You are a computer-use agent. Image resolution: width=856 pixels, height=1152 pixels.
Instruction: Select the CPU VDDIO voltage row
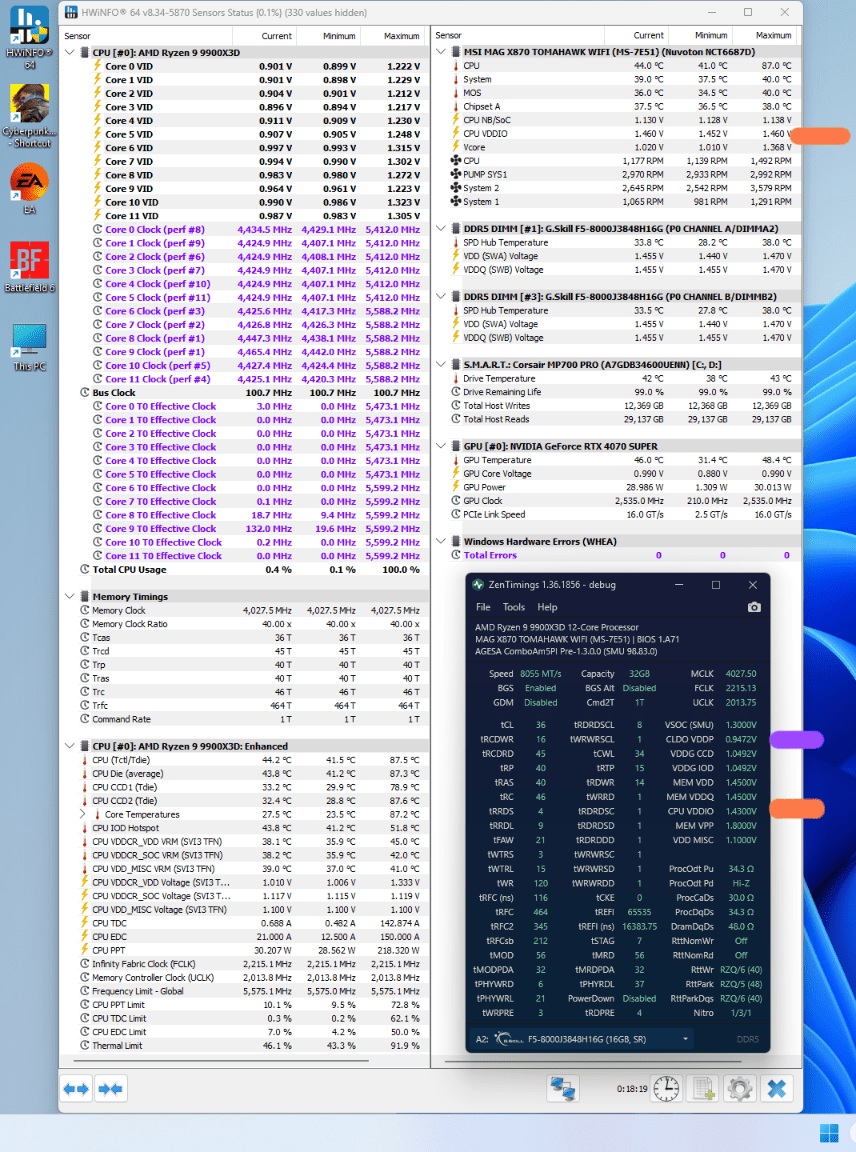coord(616,134)
